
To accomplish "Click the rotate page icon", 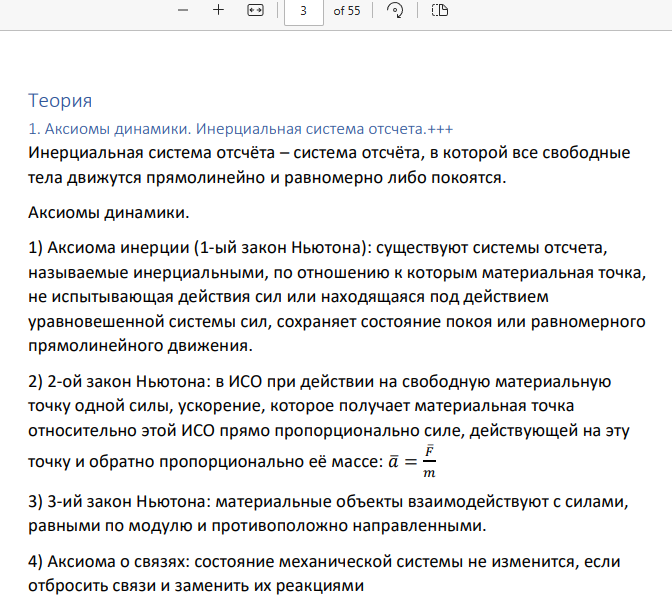I will click(x=395, y=10).
